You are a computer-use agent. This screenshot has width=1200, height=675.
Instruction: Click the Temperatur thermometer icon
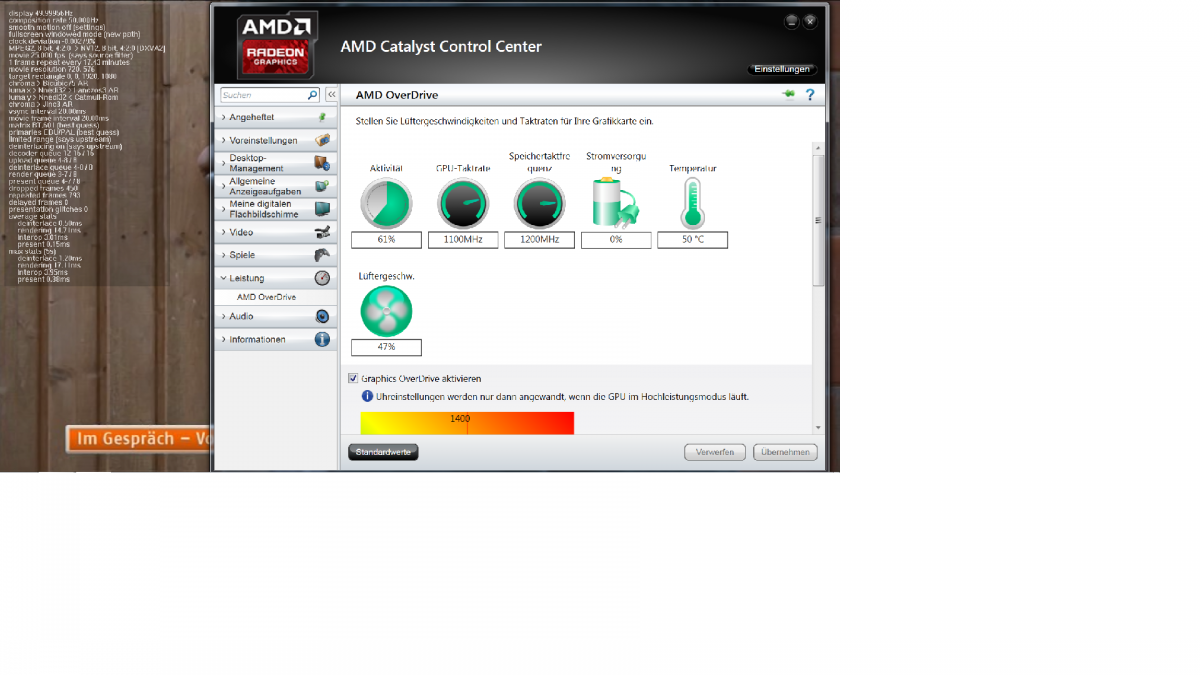[693, 204]
